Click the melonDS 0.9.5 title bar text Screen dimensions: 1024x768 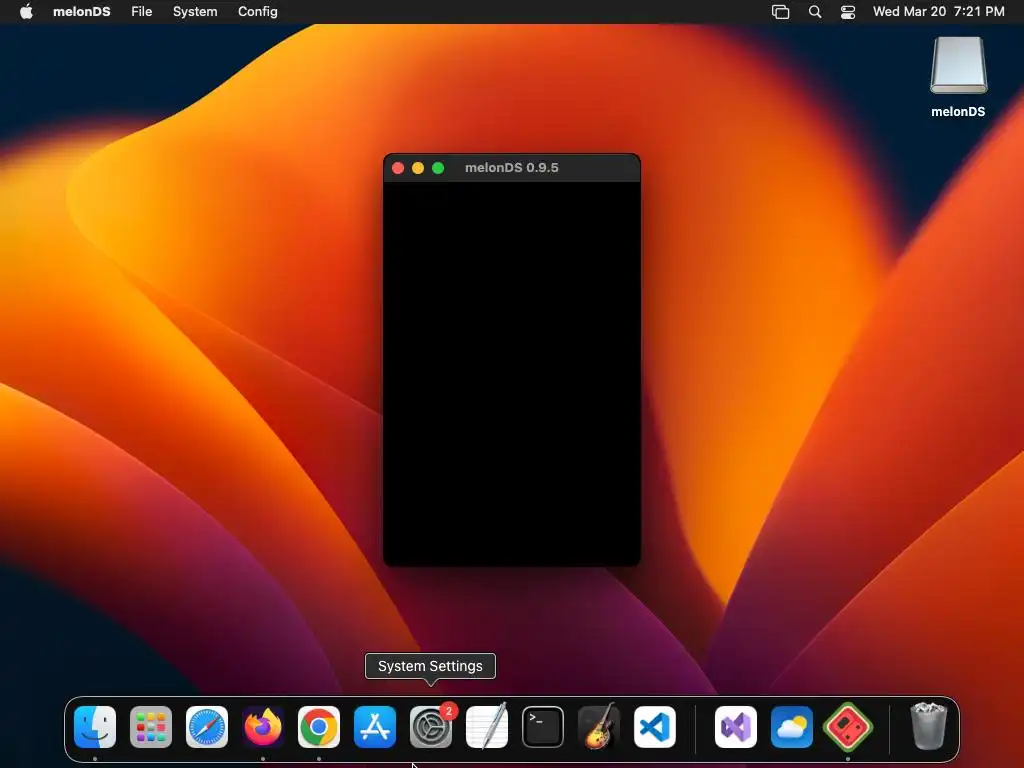pos(511,168)
